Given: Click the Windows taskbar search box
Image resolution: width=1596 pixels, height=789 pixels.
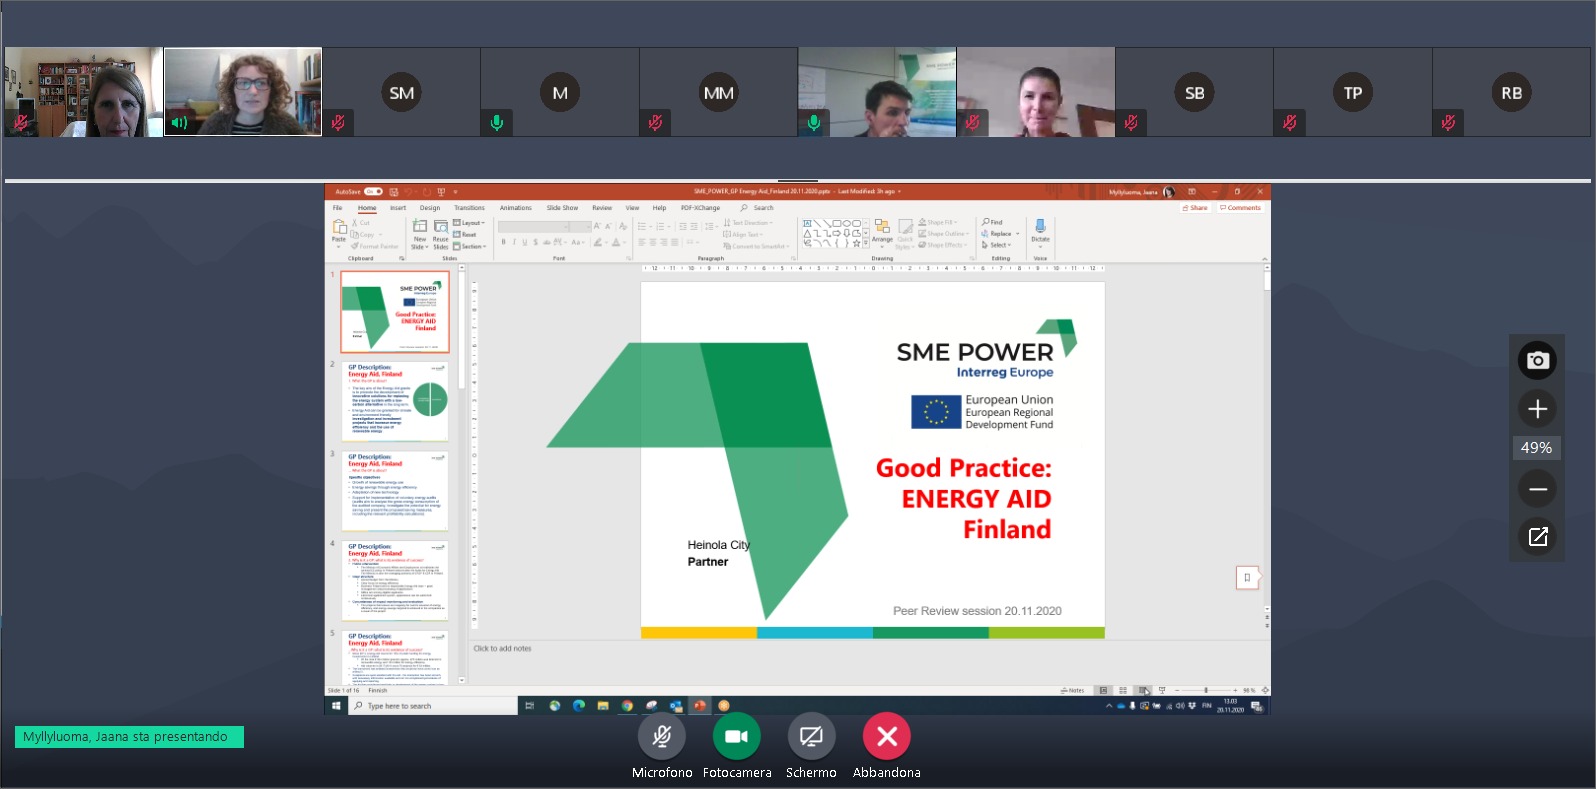Looking at the screenshot, I should [432, 706].
